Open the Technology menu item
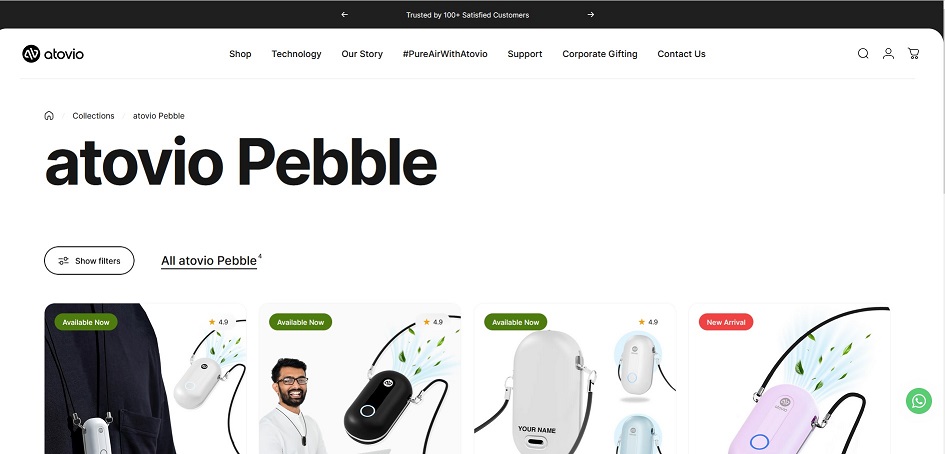This screenshot has height=454, width=945. pyautogui.click(x=297, y=54)
